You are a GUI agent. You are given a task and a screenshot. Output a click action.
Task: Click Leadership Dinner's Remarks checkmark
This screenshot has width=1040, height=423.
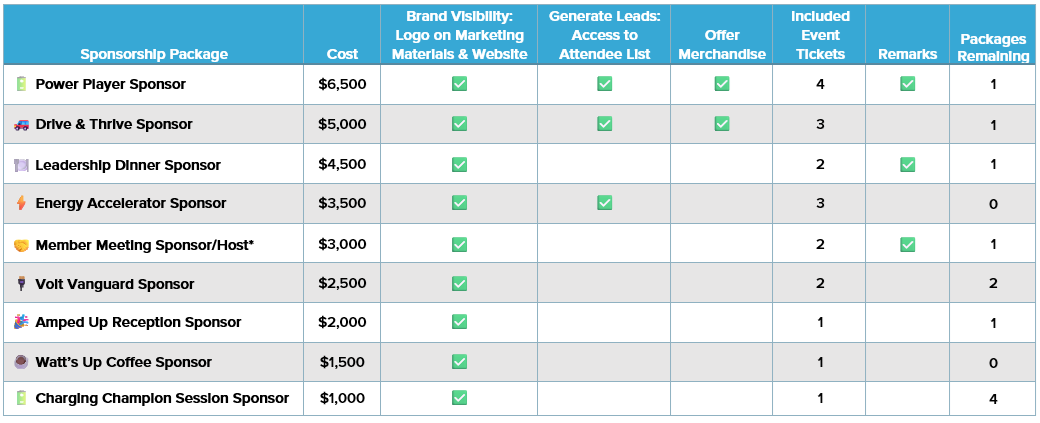[907, 164]
